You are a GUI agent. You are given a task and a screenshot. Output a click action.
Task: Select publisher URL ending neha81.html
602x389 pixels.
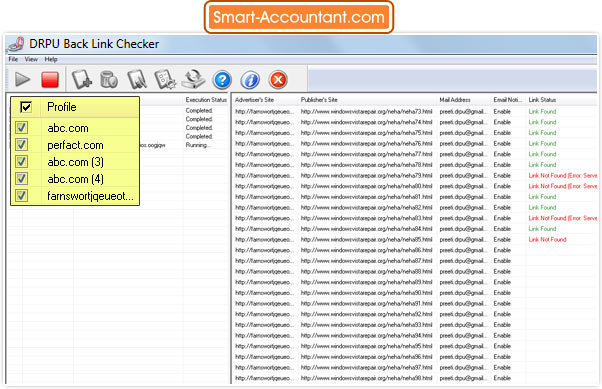click(366, 197)
